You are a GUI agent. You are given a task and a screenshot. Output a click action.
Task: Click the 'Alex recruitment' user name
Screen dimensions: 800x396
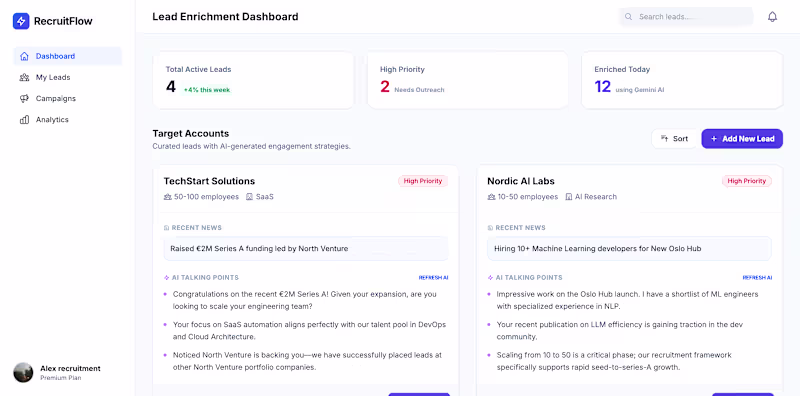click(x=70, y=368)
